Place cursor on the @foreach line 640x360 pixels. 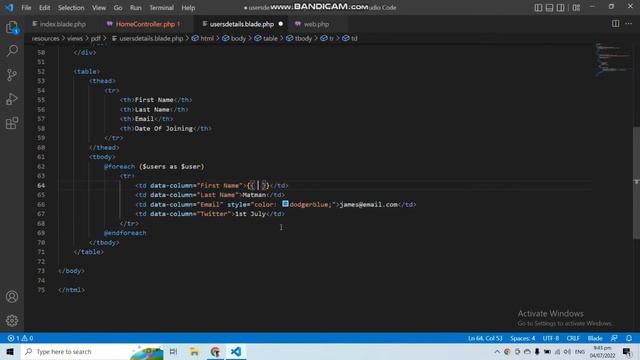154,167
